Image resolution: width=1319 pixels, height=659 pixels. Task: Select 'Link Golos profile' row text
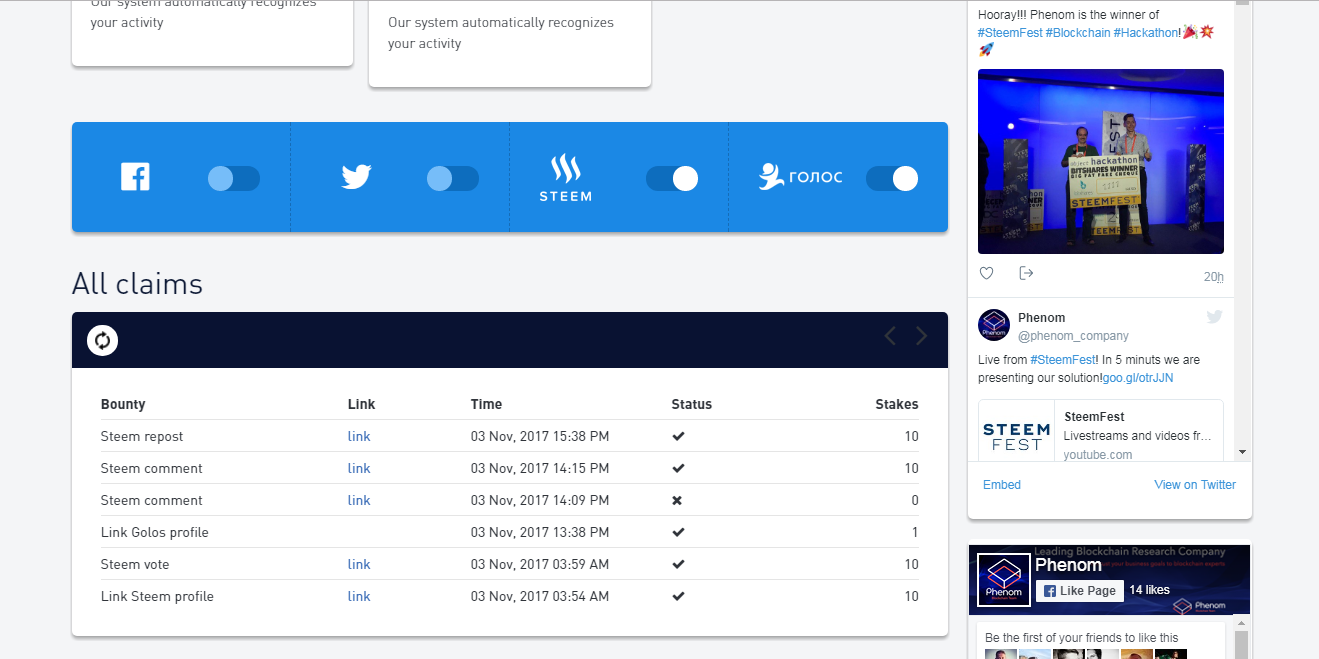[x=155, y=532]
